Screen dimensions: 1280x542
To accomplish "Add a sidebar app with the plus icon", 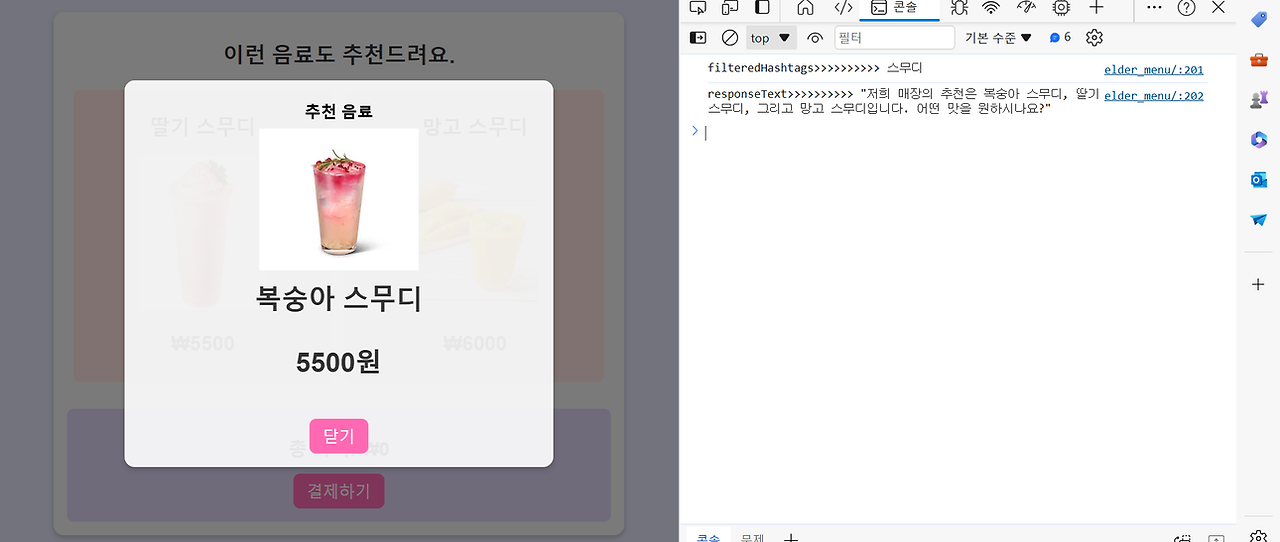I will [x=1259, y=285].
